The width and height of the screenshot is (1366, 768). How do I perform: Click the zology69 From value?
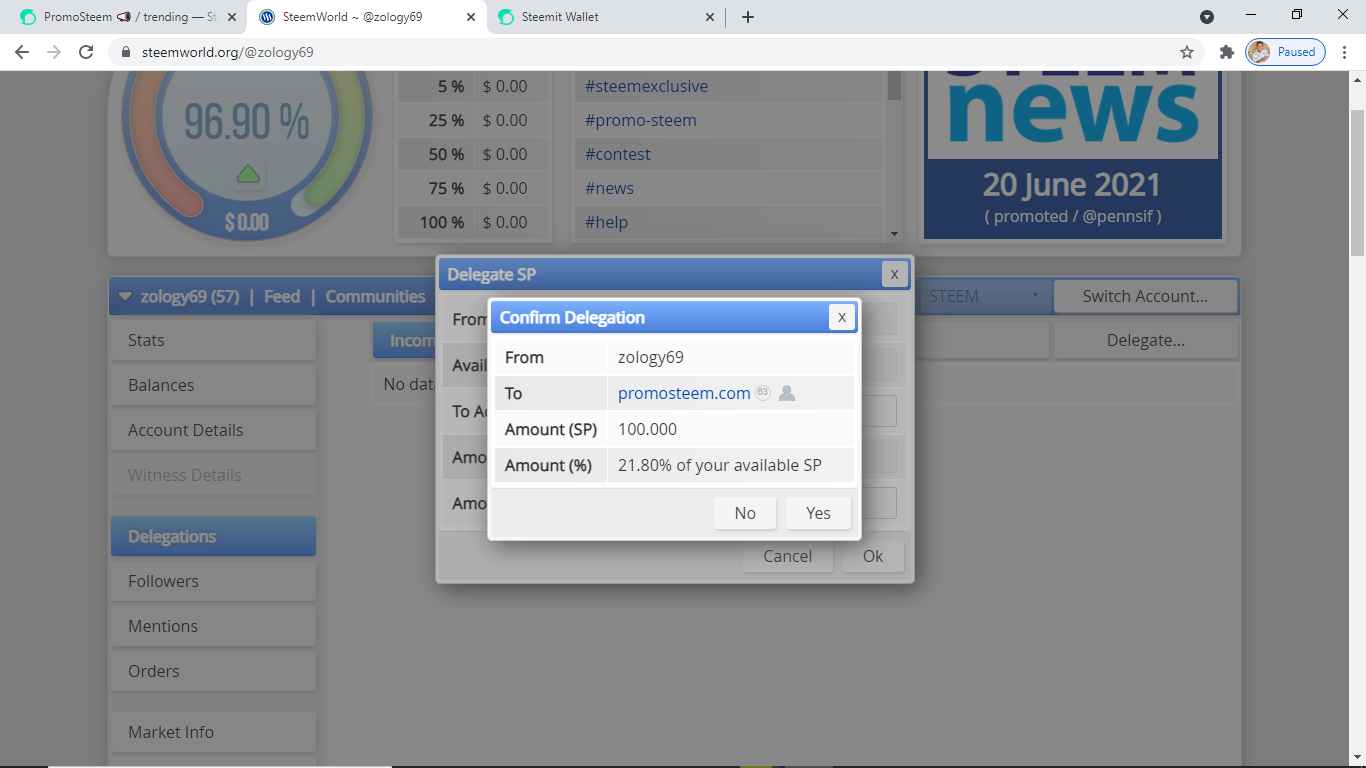tap(651, 357)
